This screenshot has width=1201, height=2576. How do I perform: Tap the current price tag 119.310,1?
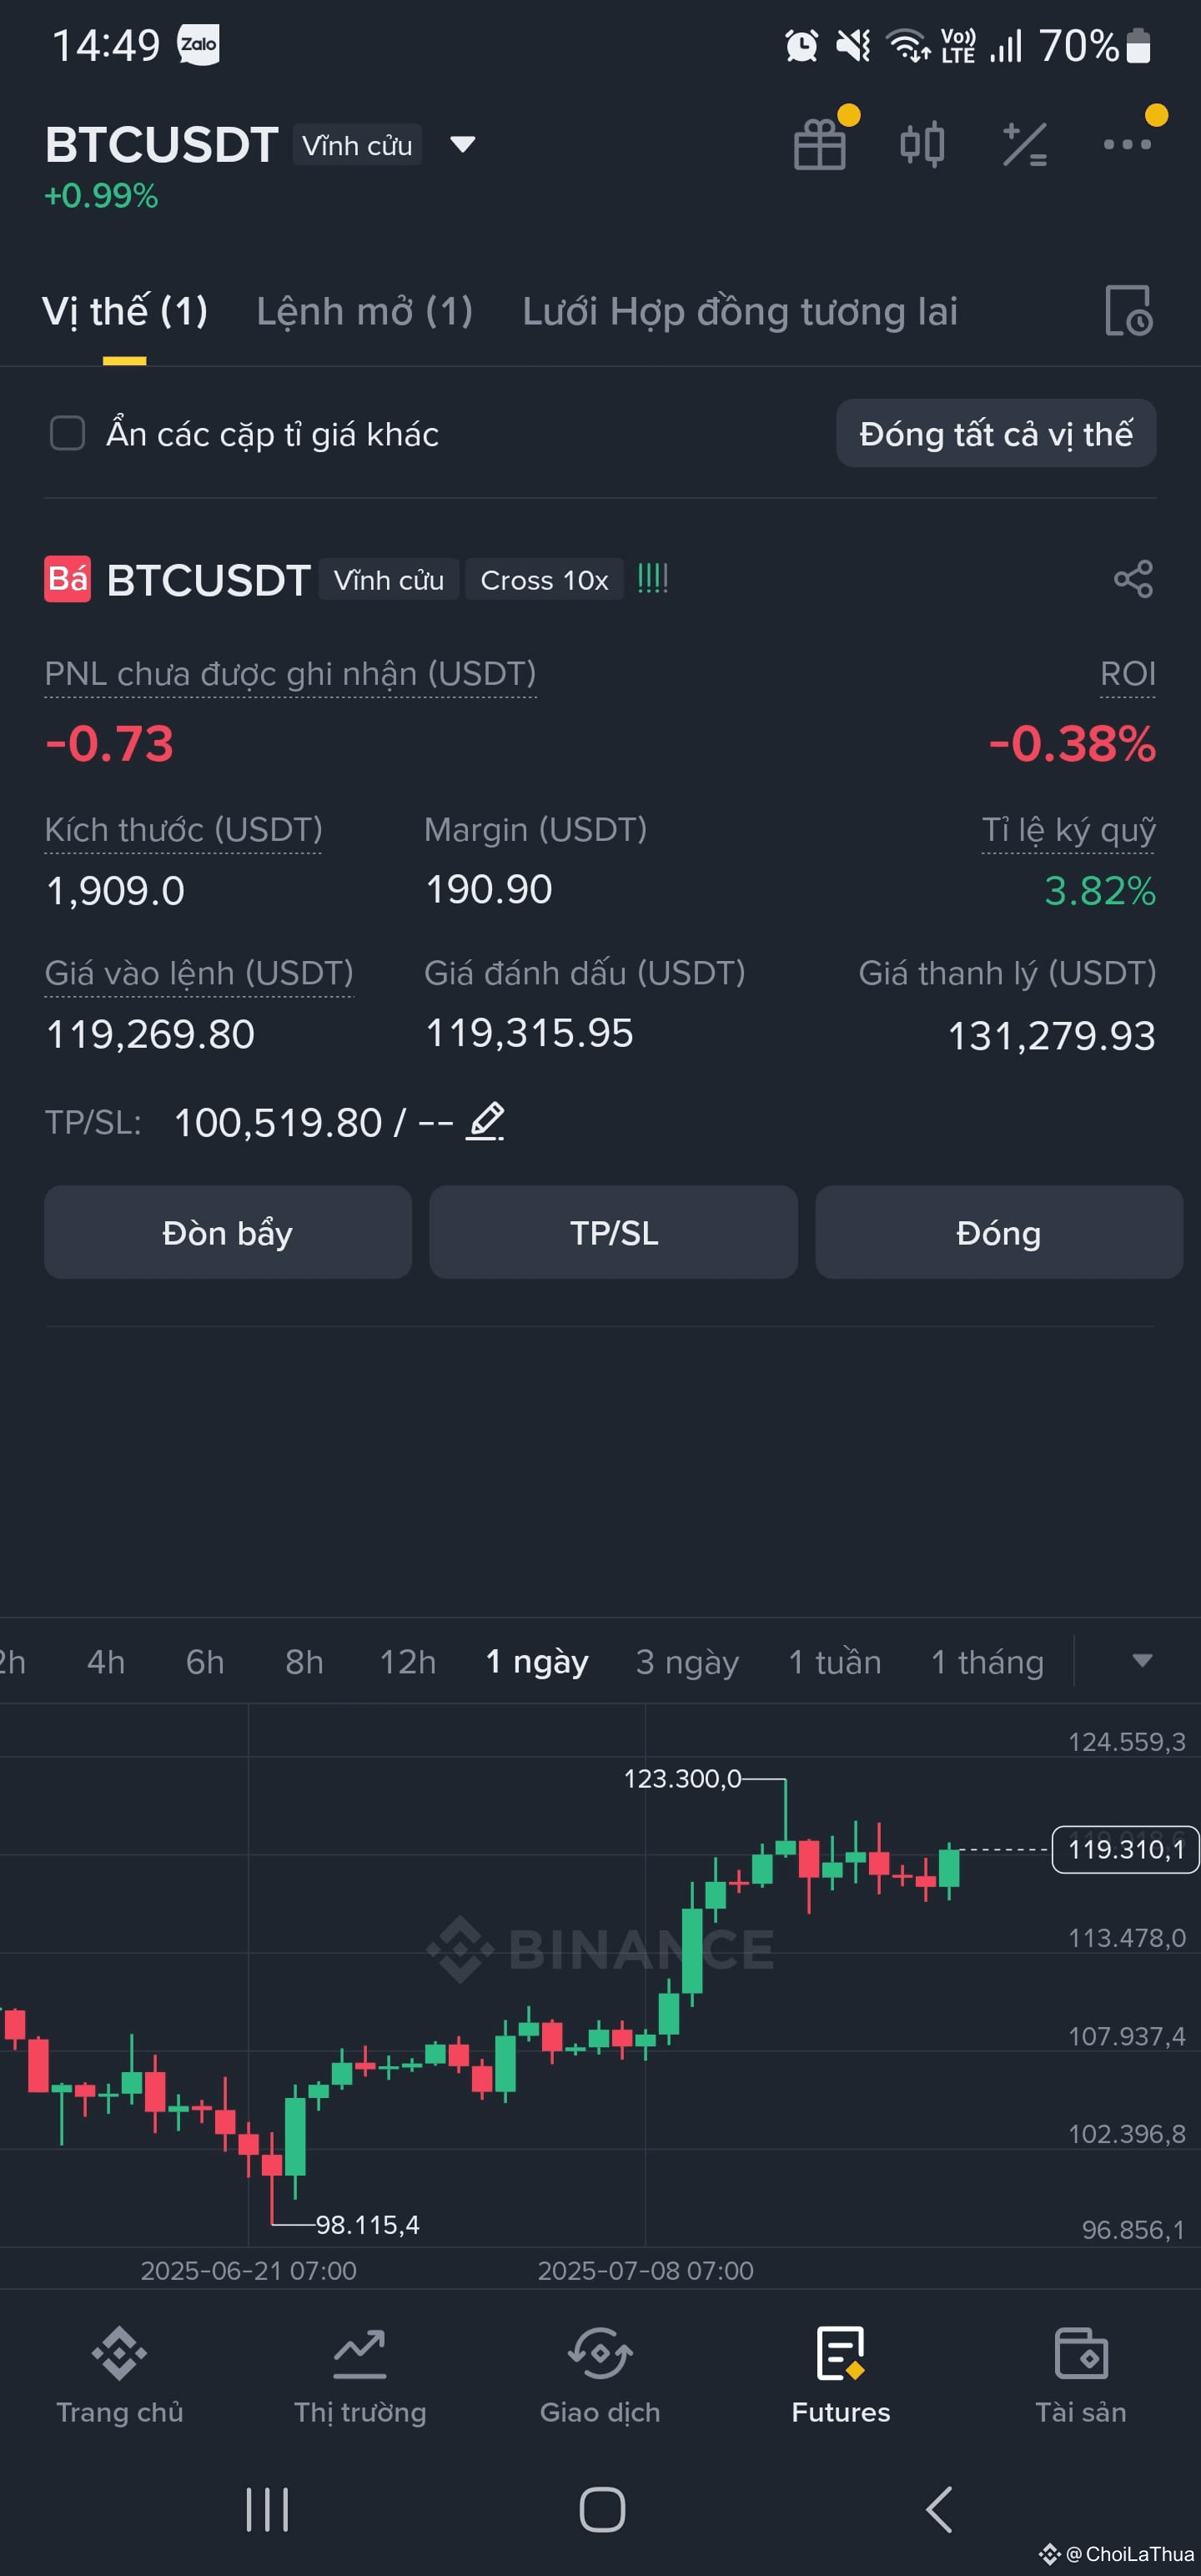[x=1126, y=1849]
